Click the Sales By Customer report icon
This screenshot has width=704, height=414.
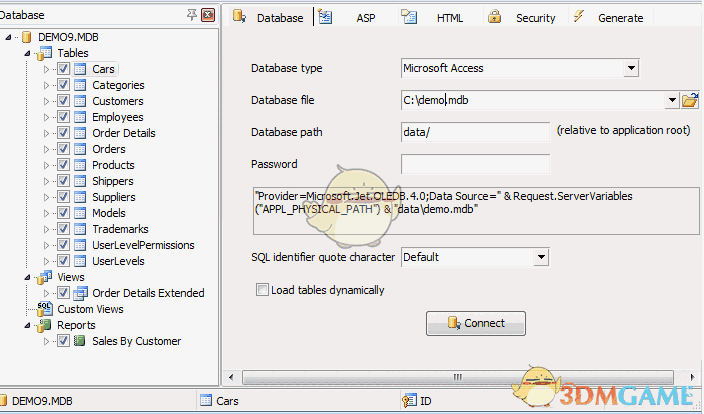point(79,341)
